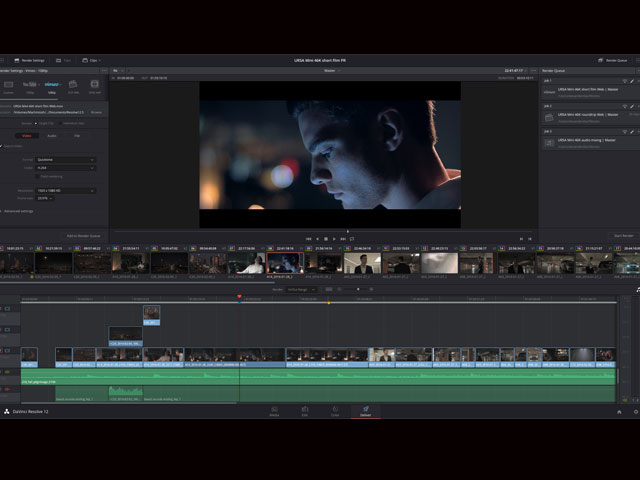Toggle loop playback in the viewer
640x480 pixels.
(352, 239)
